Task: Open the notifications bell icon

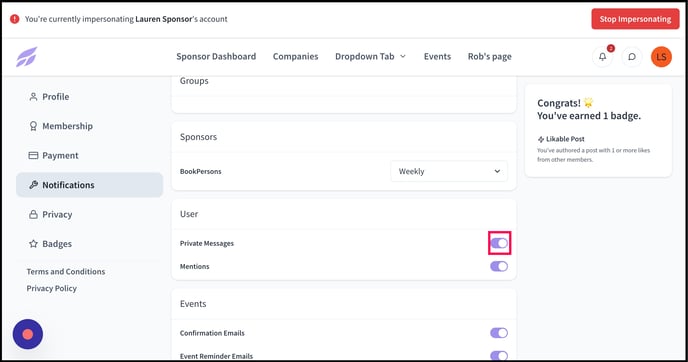Action: click(x=602, y=57)
